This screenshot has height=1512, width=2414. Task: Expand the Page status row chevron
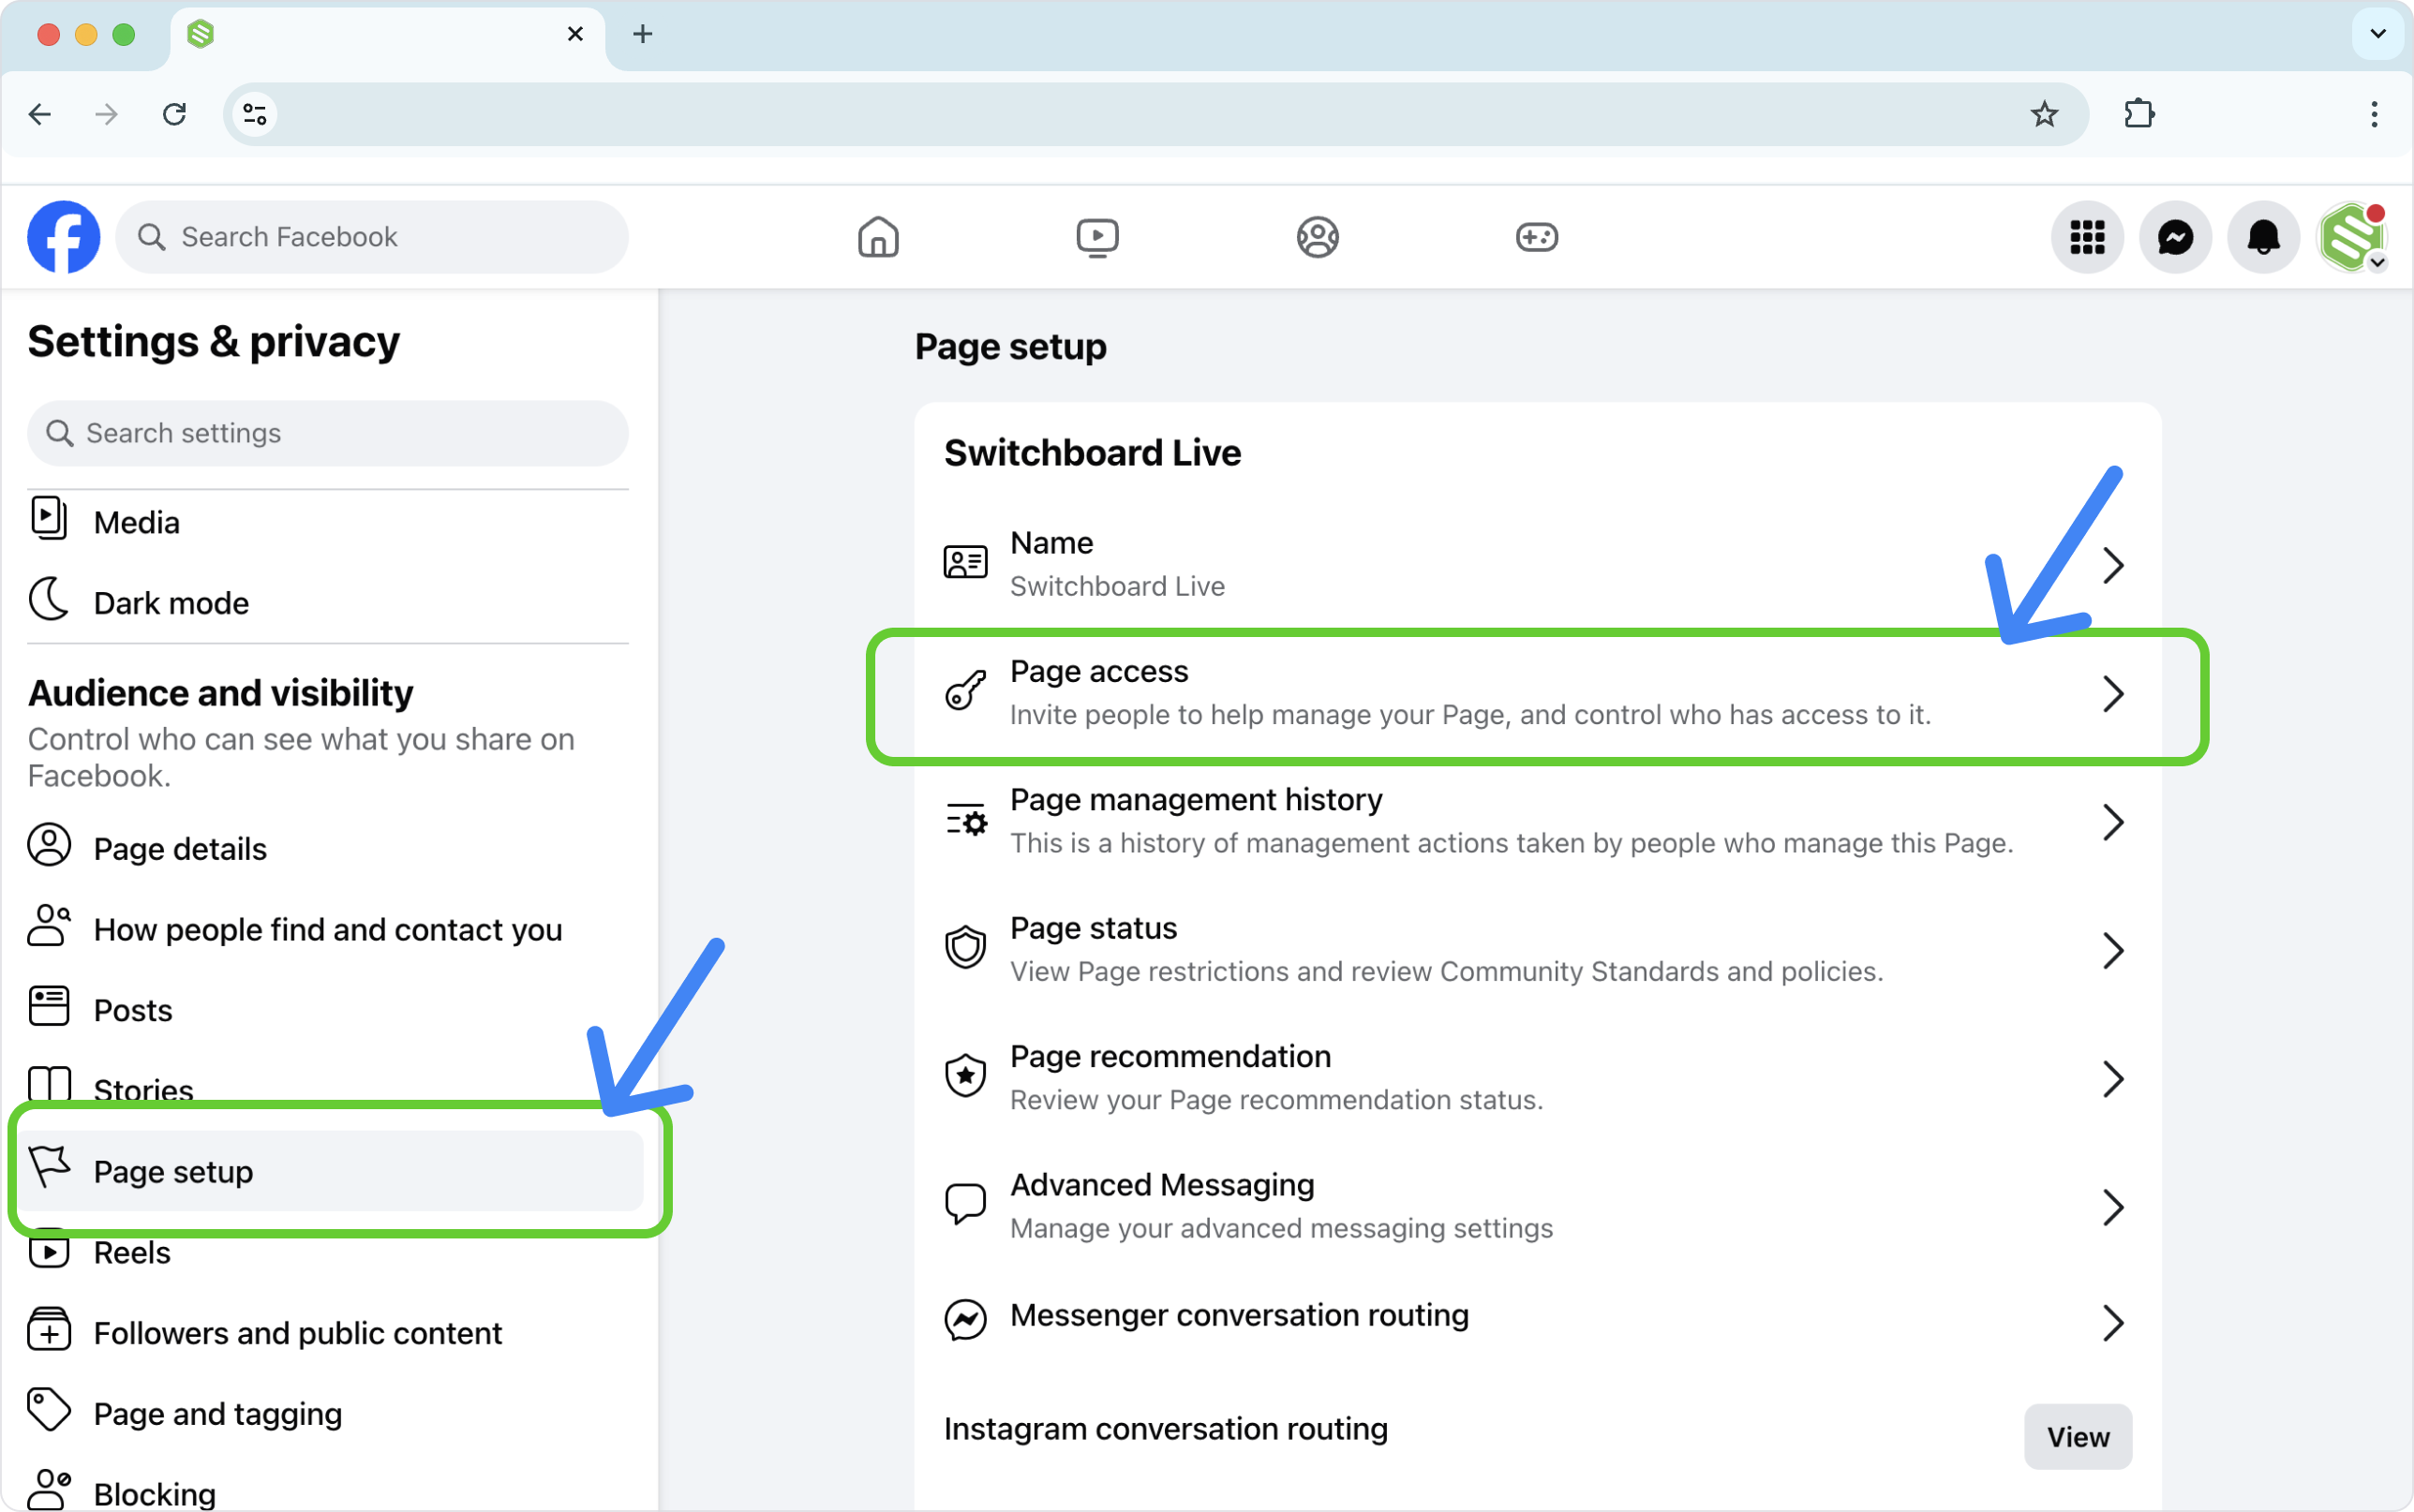tap(2112, 950)
